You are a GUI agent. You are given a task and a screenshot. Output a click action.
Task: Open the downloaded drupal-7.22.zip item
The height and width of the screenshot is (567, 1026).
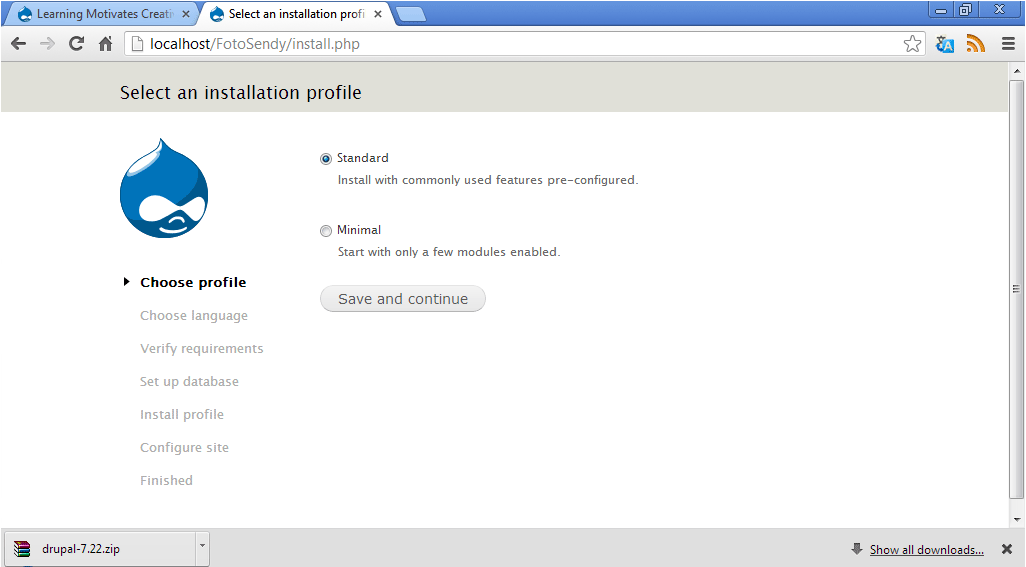tap(100, 549)
